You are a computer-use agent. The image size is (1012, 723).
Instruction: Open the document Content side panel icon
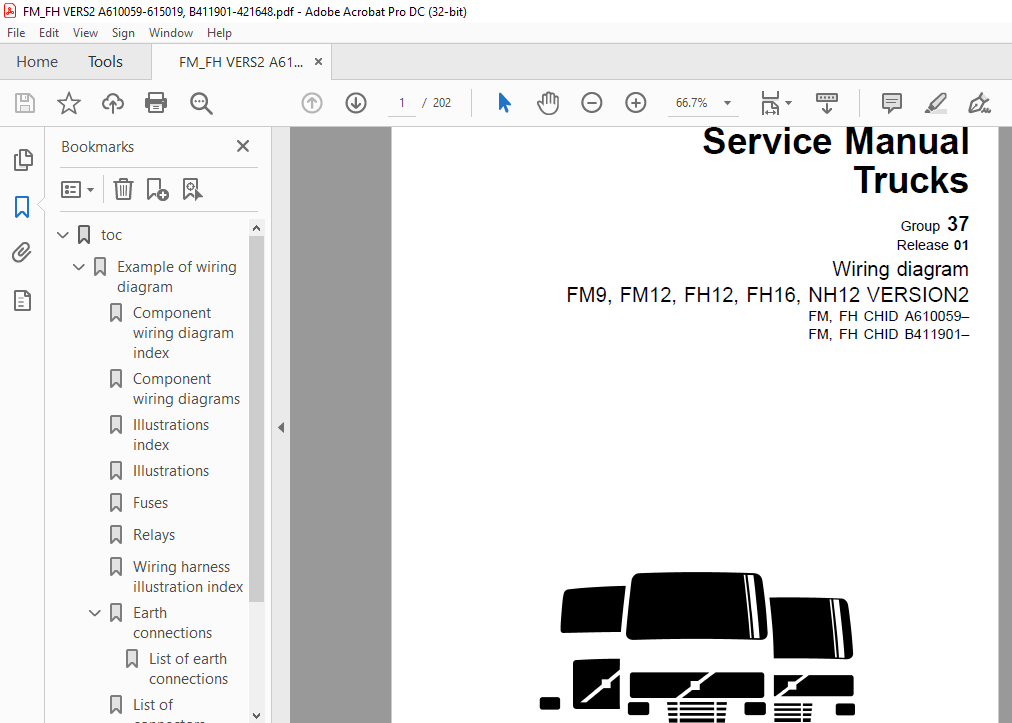click(22, 301)
